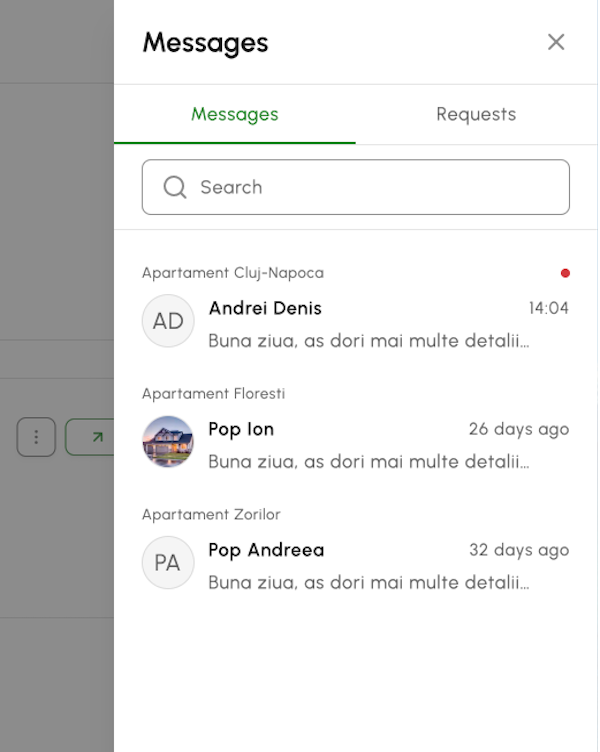Close the Messages panel with X icon
Viewport: 600px width, 752px height.
point(556,42)
